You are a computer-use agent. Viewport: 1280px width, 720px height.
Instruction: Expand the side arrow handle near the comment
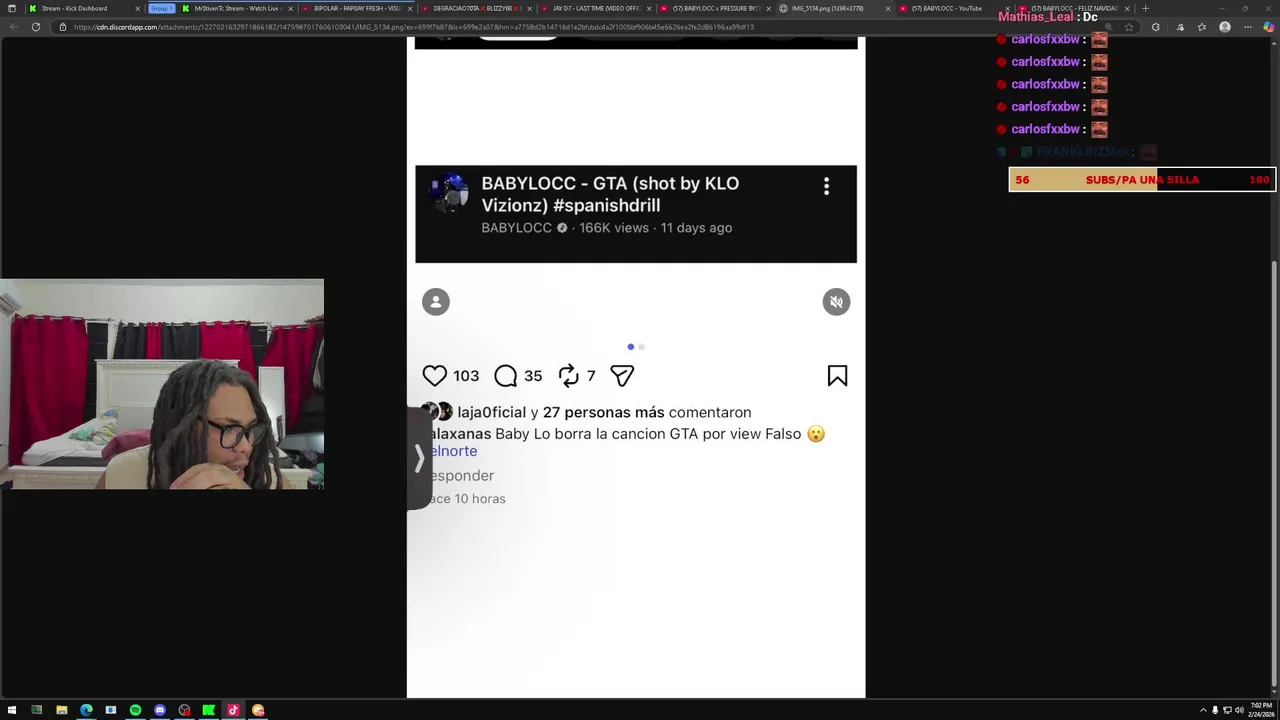[418, 458]
